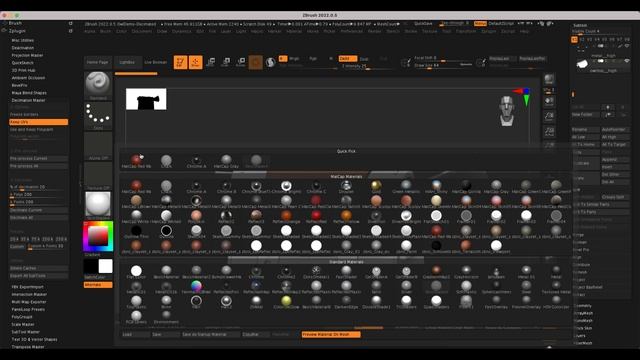
Task: Choose the Chrome B MatCap sphere
Action: coord(226,186)
